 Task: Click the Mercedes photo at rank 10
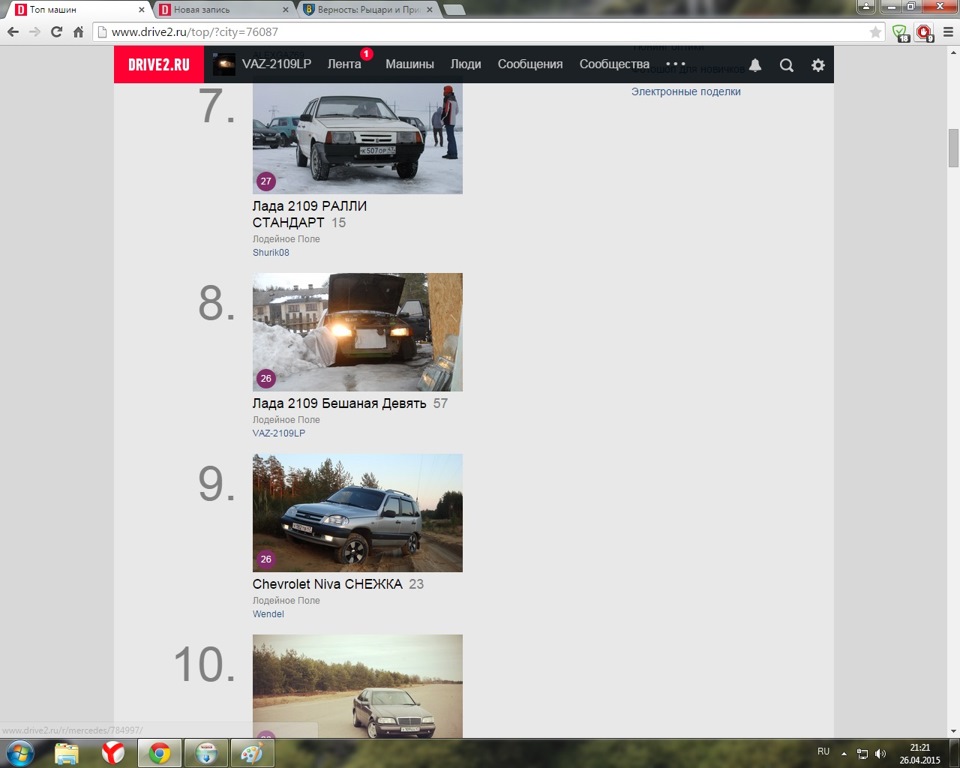[x=358, y=686]
